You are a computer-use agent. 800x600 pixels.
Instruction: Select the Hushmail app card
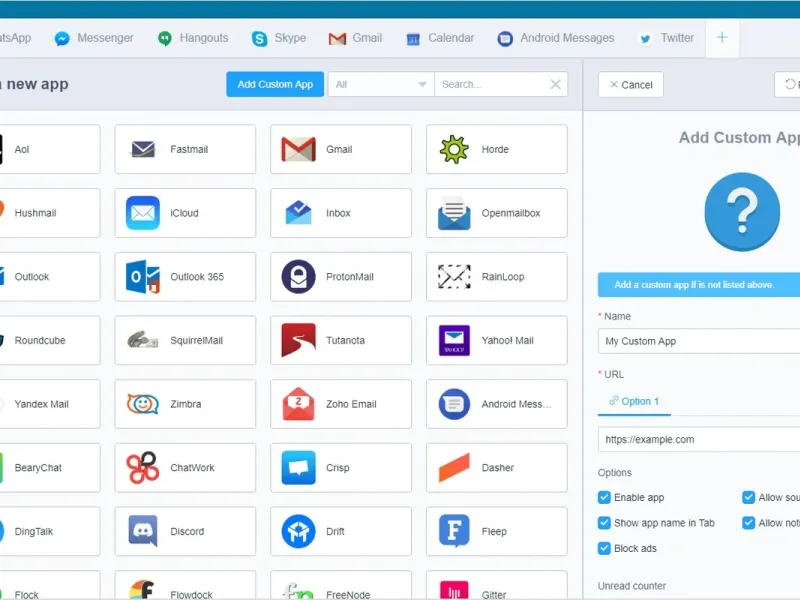[49, 213]
